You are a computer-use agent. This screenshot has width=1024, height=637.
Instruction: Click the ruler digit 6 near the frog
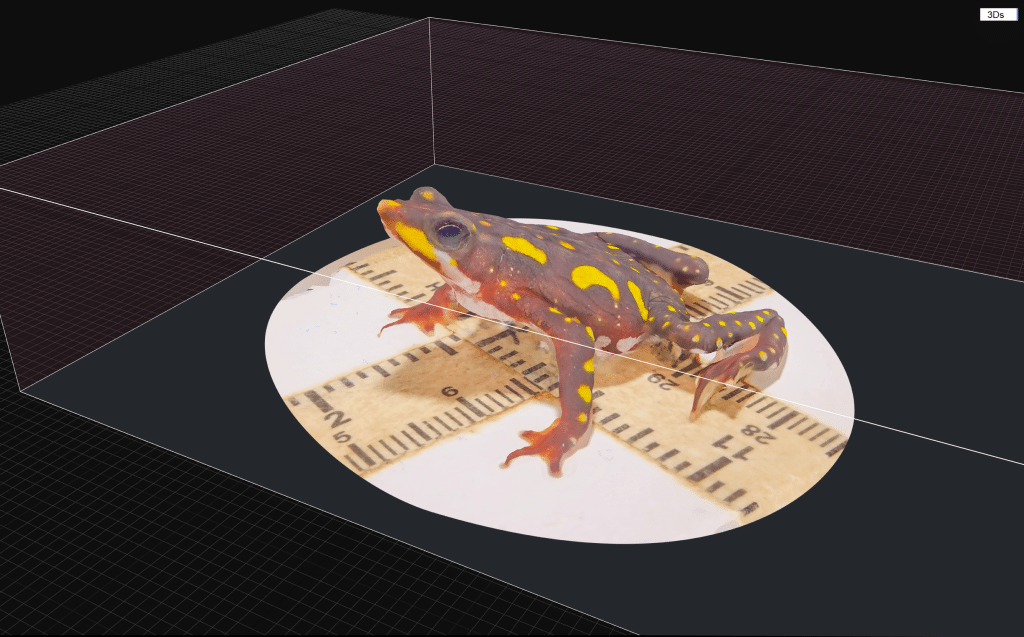448,392
